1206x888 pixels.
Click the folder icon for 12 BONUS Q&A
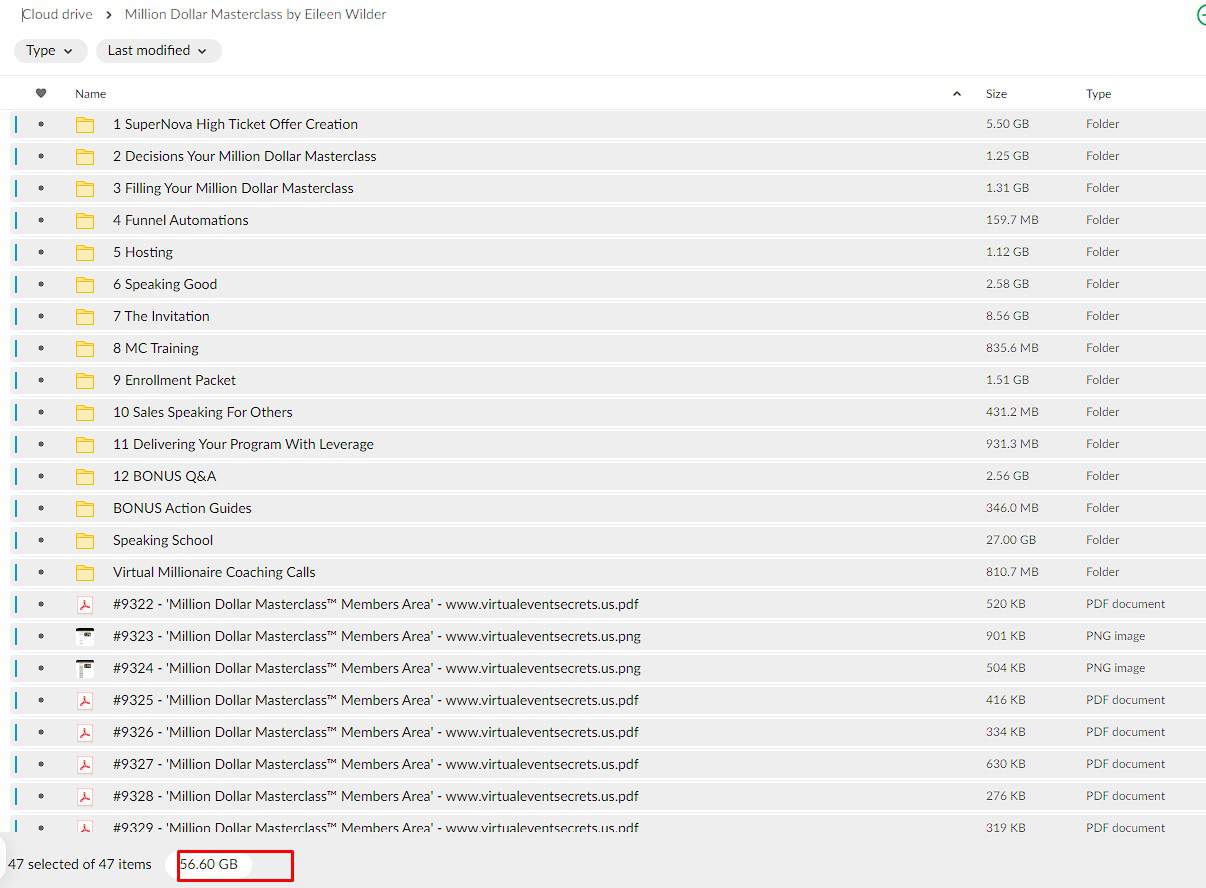pos(85,477)
